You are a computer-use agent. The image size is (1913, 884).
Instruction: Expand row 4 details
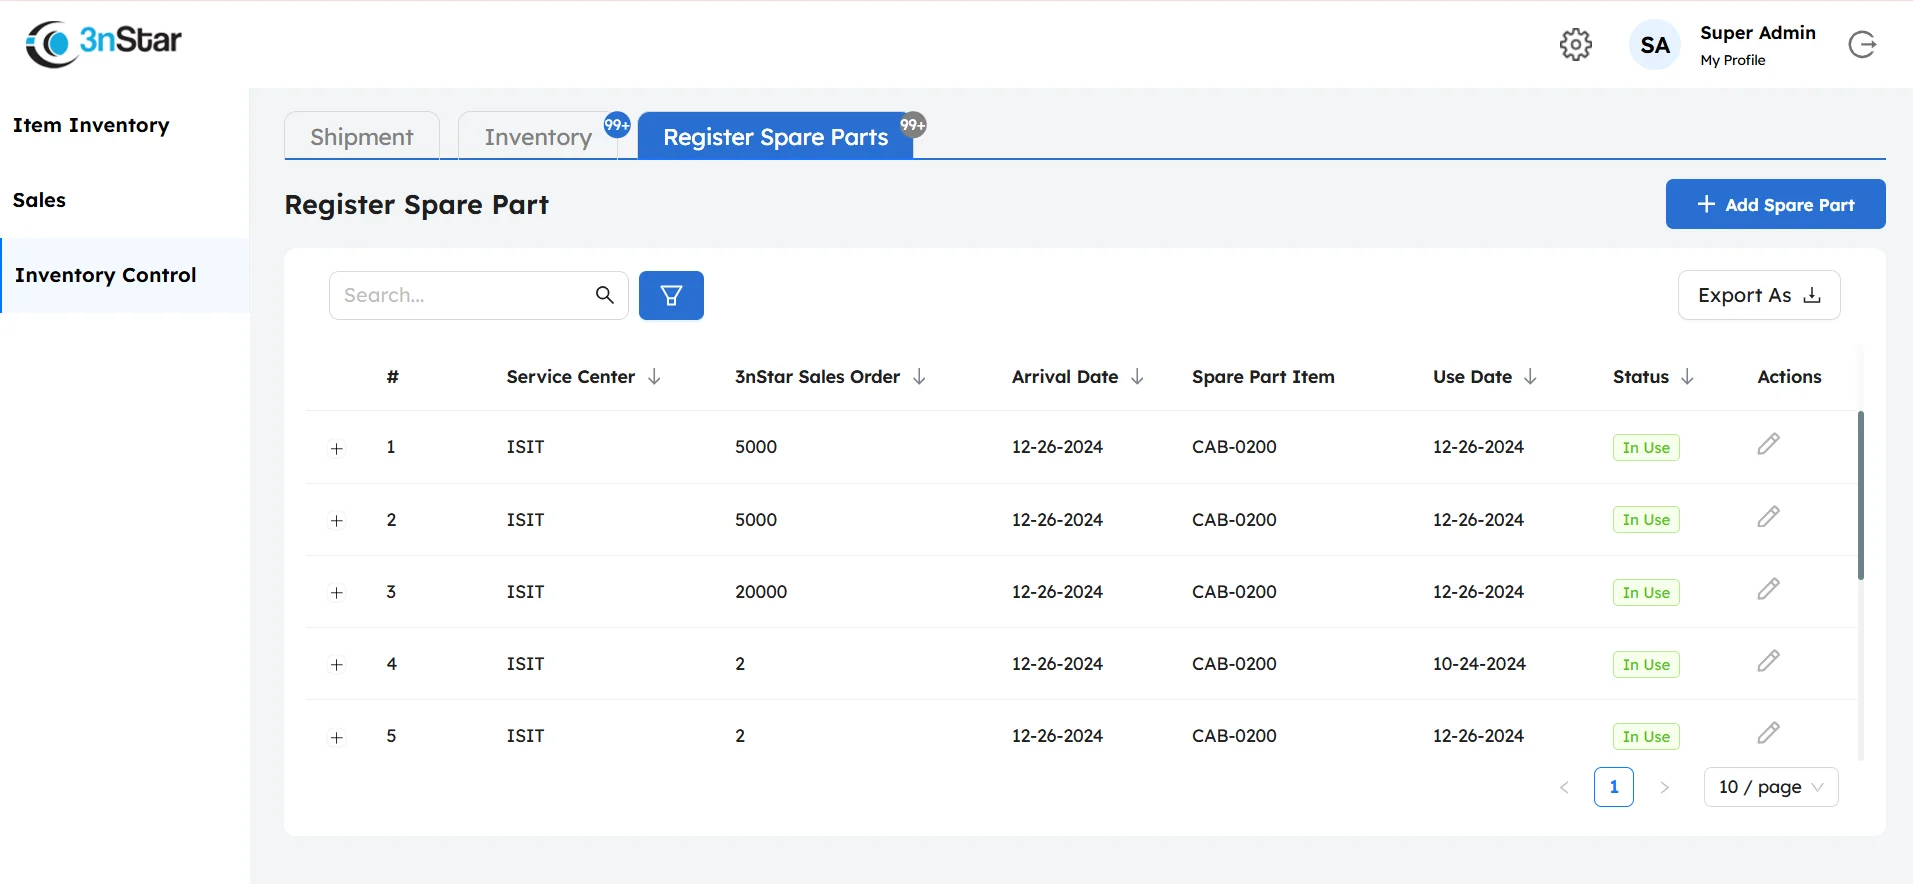(337, 665)
